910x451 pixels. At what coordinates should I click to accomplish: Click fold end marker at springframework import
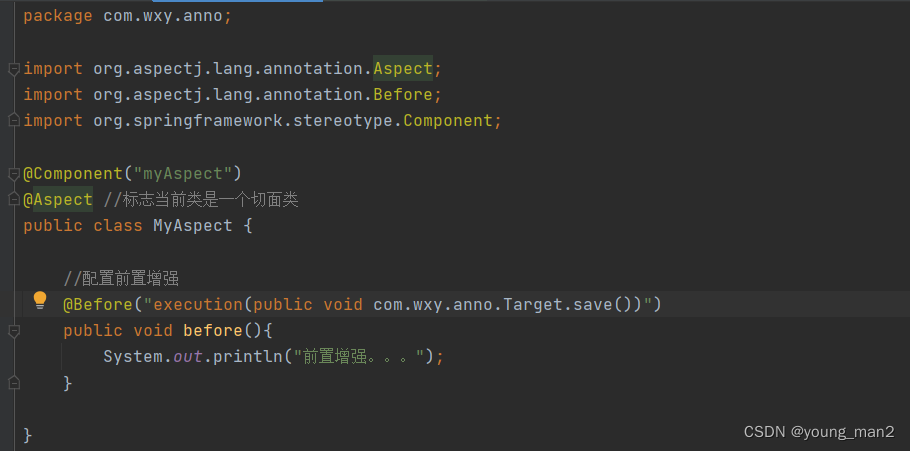(13, 121)
